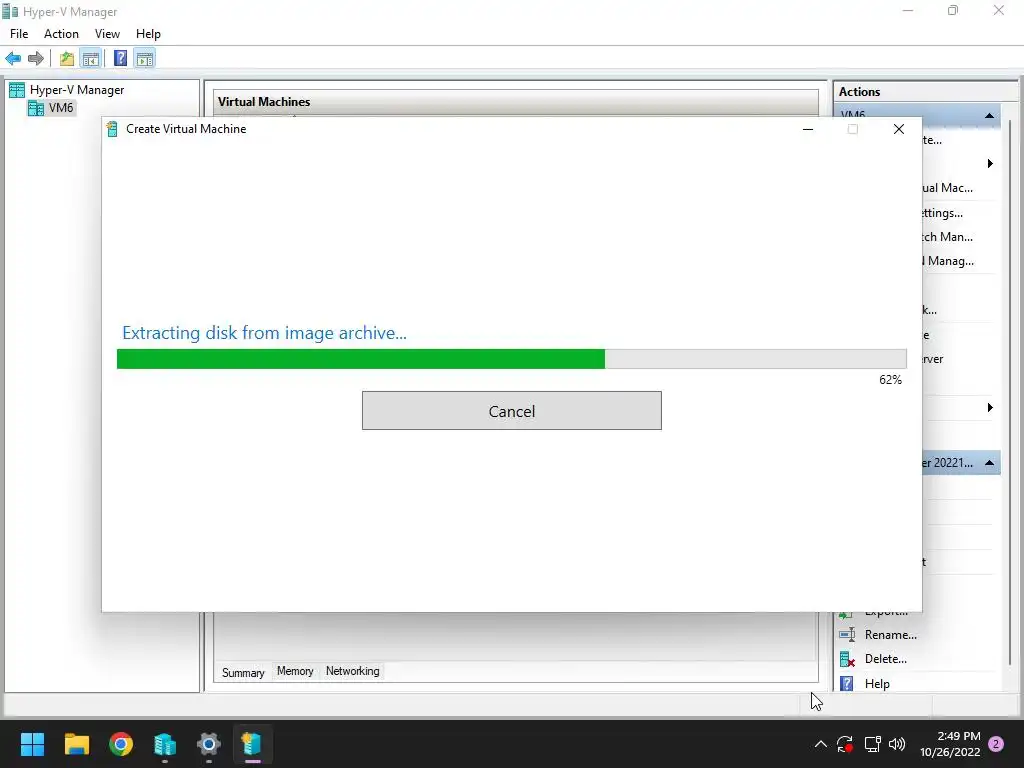Click the Forward arrow in the toolbar

tap(36, 59)
